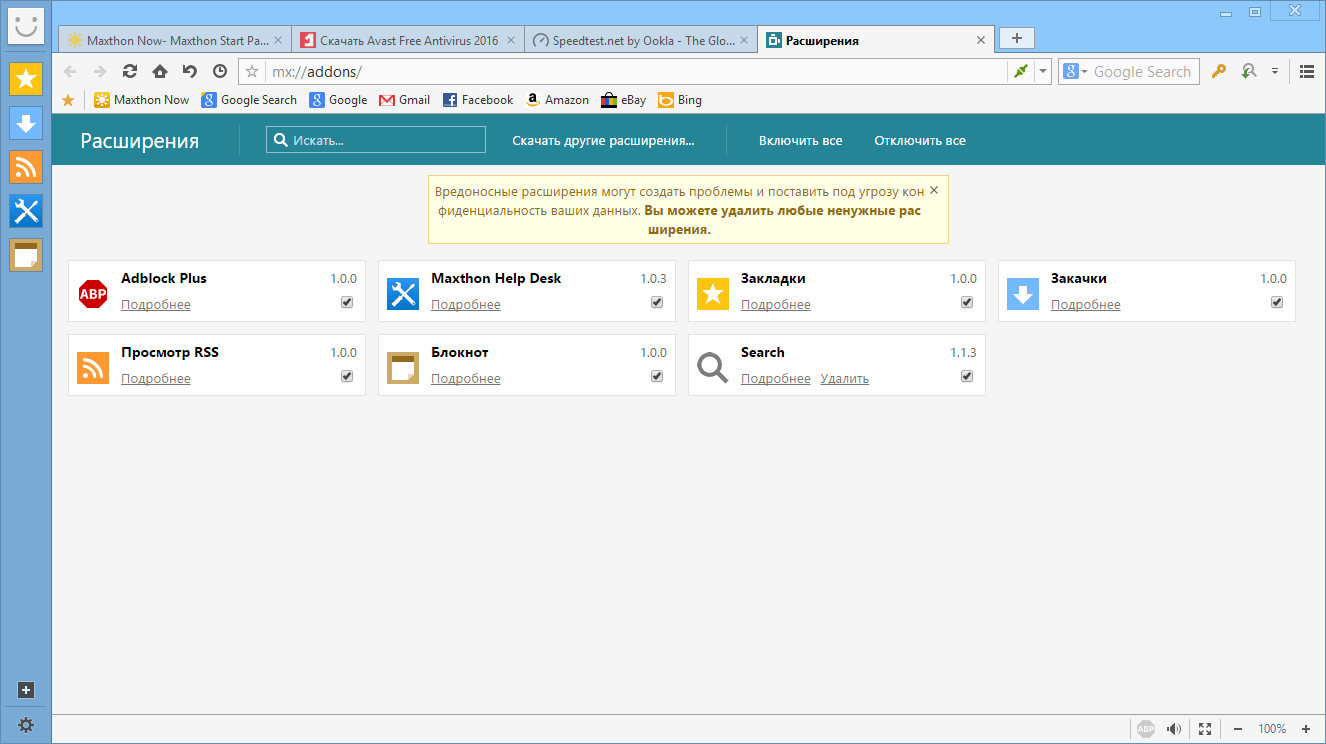Image resolution: width=1326 pixels, height=744 pixels.
Task: Go to the home page icon
Action: 160,71
